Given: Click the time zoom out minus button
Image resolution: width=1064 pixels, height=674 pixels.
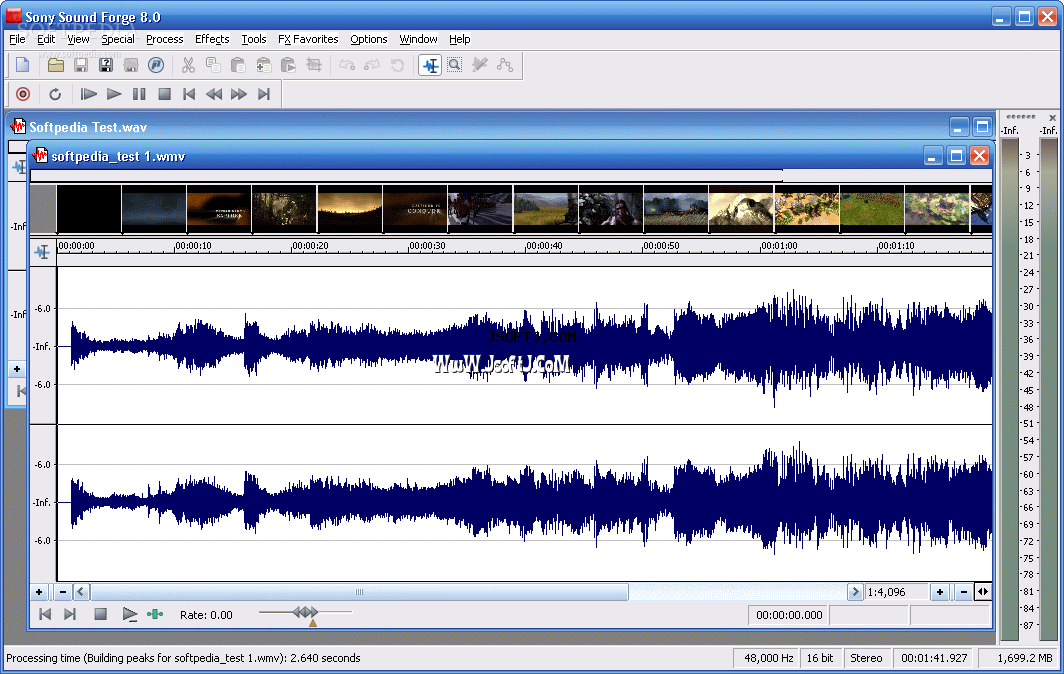Looking at the screenshot, I should point(964,592).
